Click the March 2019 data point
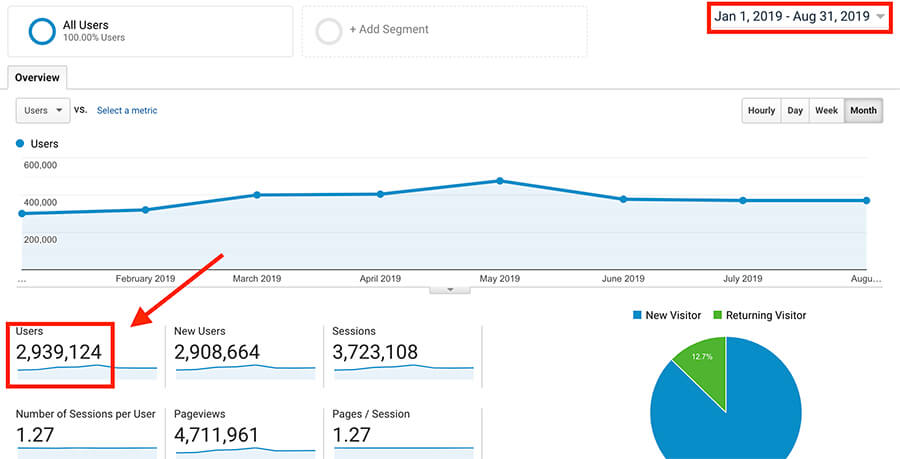900x459 pixels. (x=257, y=195)
